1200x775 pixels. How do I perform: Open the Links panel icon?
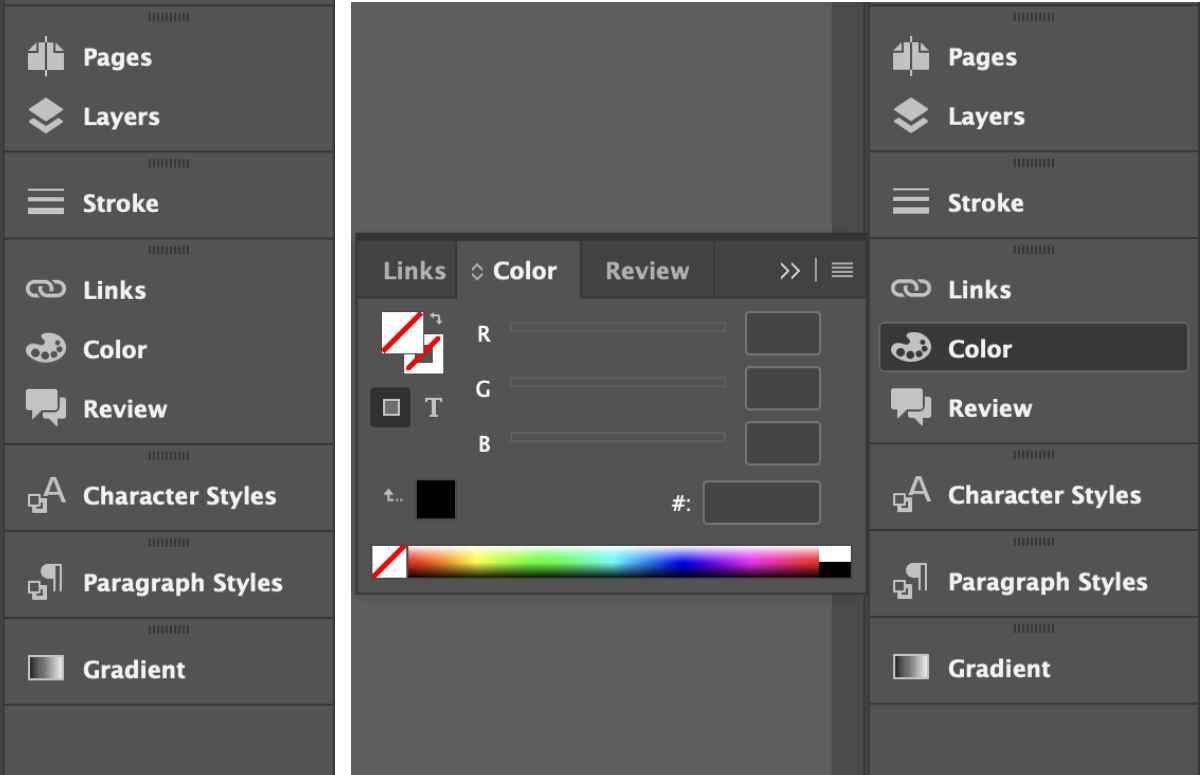47,290
